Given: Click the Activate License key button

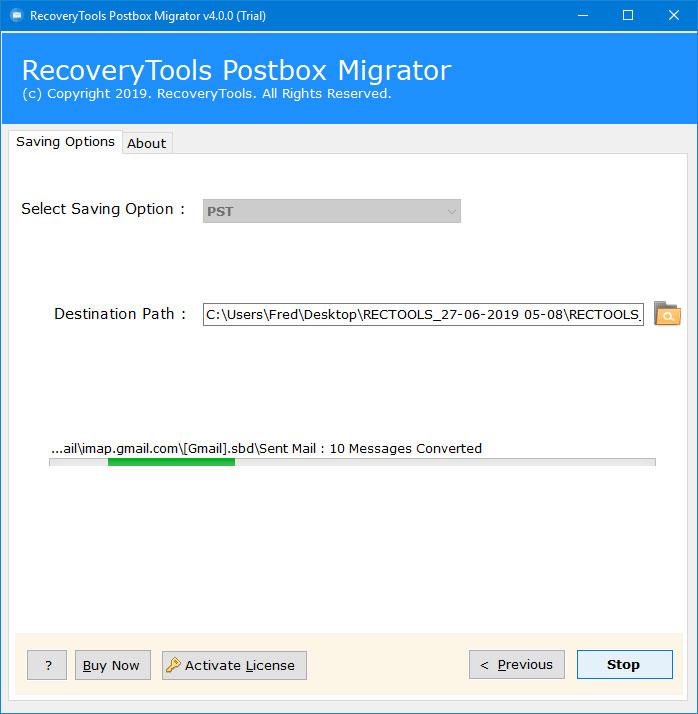Looking at the screenshot, I should tap(234, 665).
